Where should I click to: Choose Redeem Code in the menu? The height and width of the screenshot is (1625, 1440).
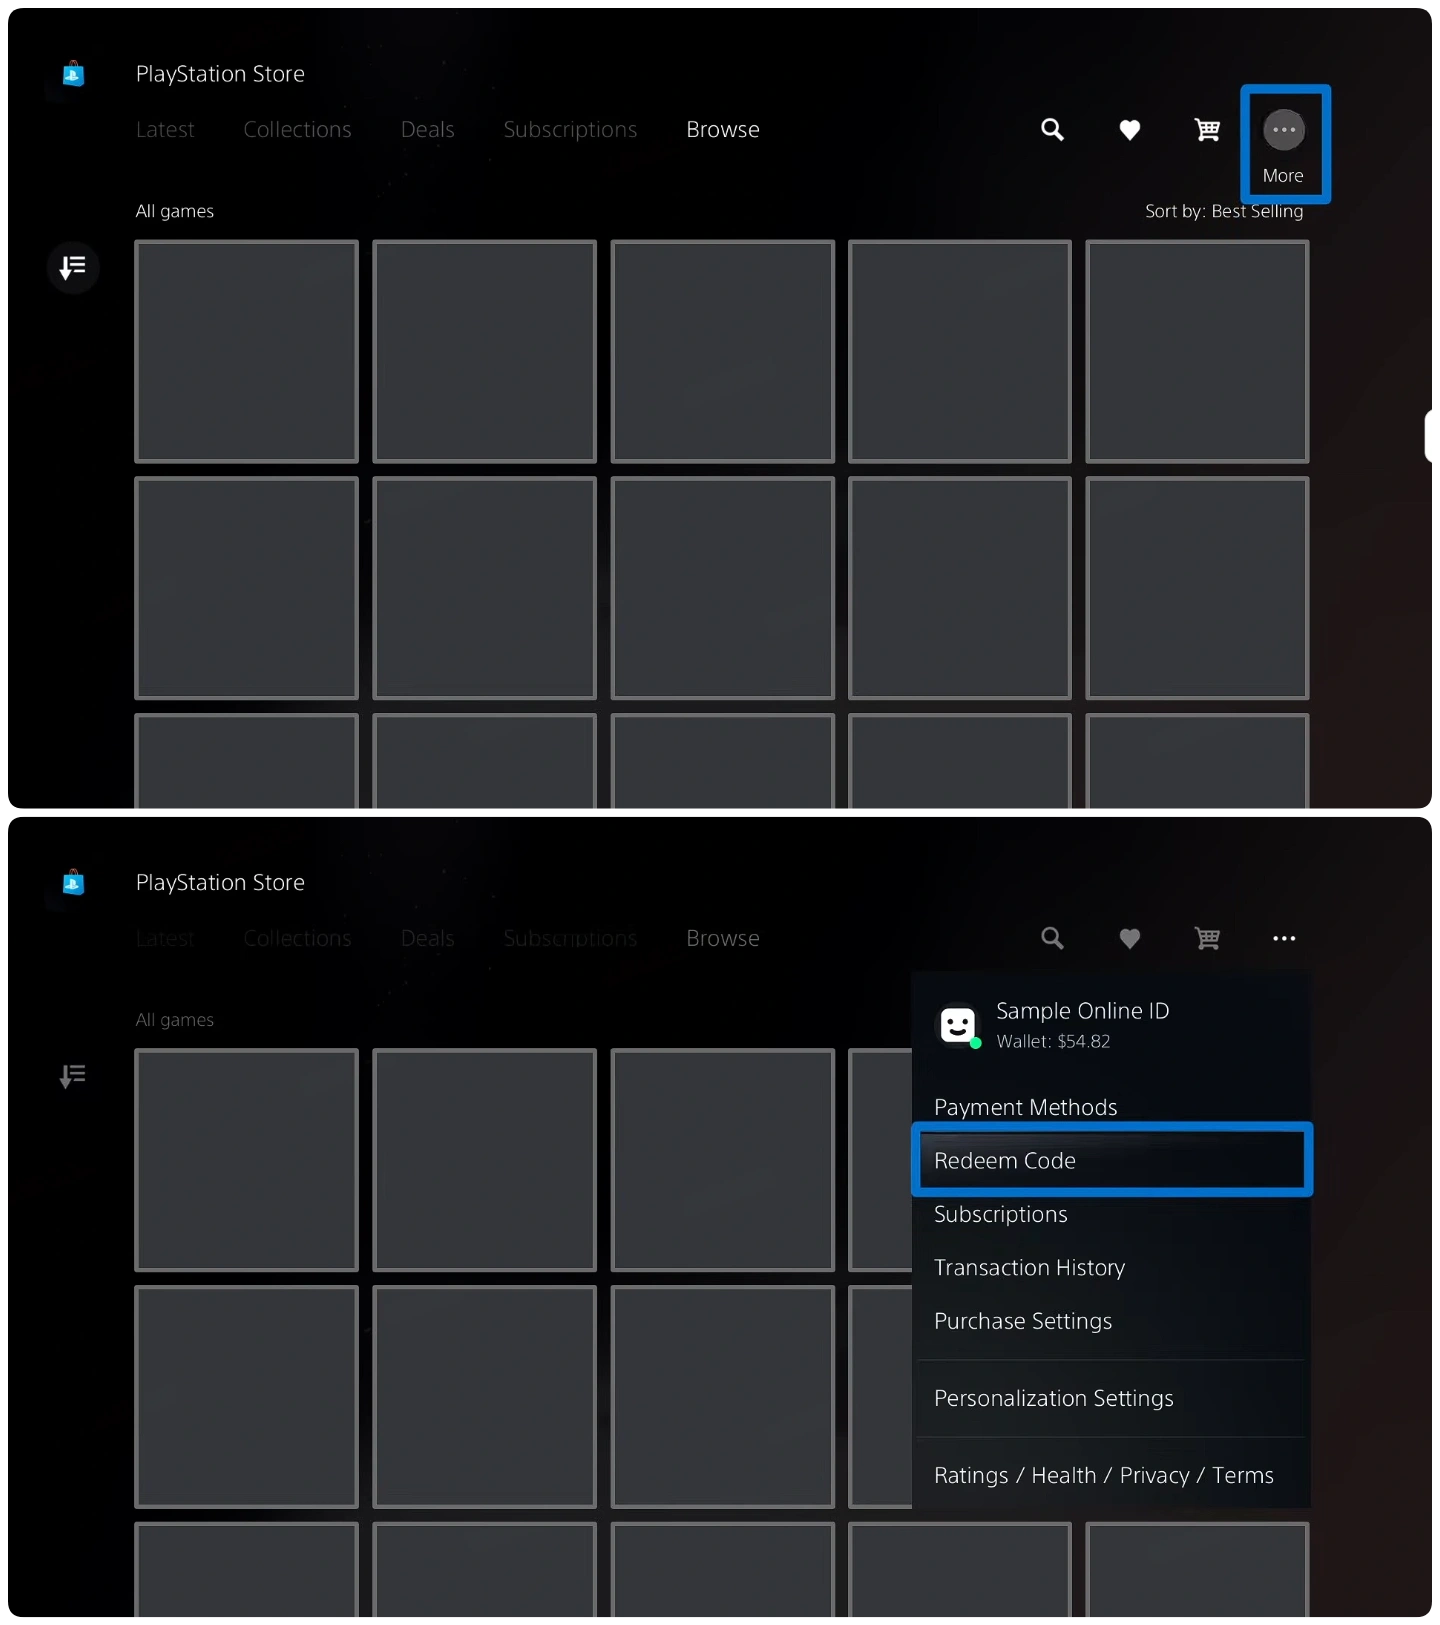pyautogui.click(x=1112, y=1160)
